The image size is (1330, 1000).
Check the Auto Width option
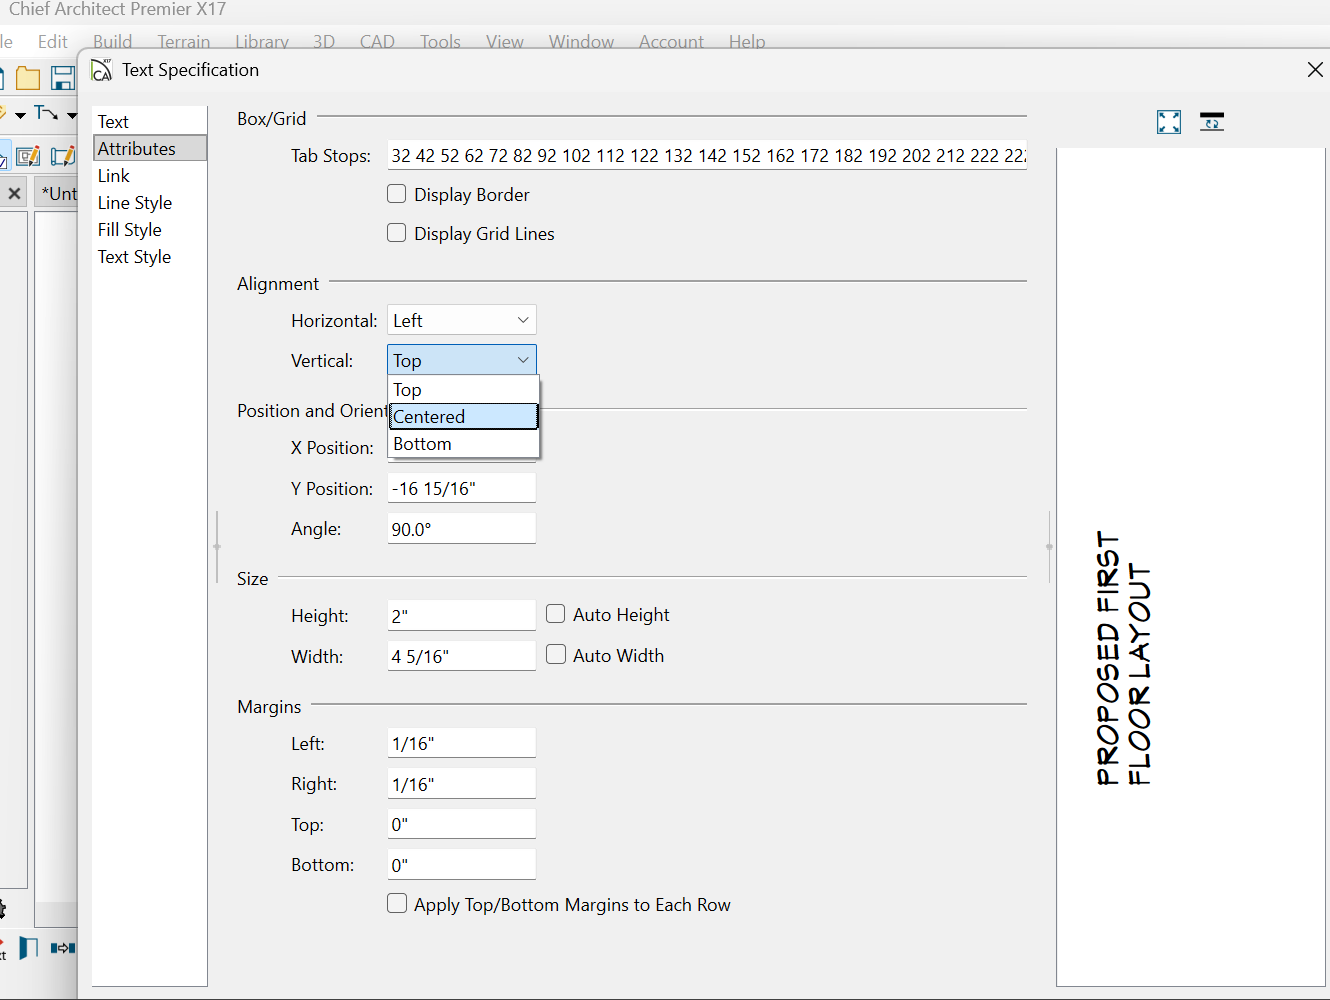tap(556, 655)
